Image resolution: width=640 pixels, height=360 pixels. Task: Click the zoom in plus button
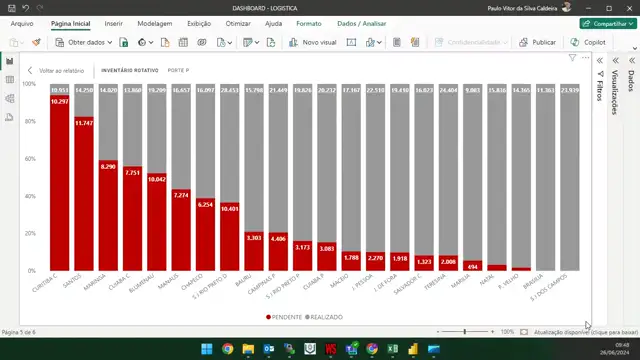pos(493,332)
